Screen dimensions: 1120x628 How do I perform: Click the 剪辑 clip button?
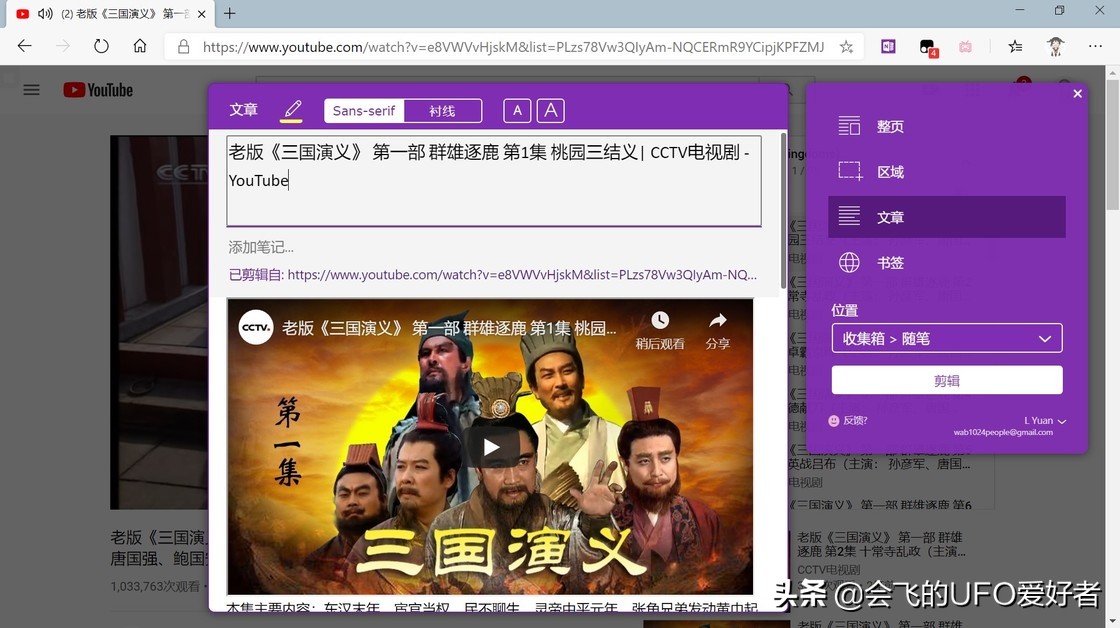(x=946, y=380)
